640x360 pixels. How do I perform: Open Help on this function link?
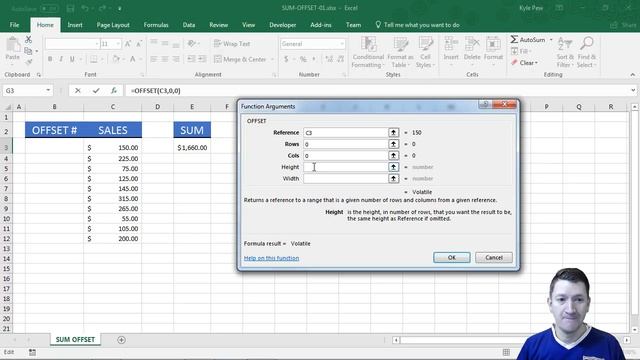pyautogui.click(x=271, y=258)
